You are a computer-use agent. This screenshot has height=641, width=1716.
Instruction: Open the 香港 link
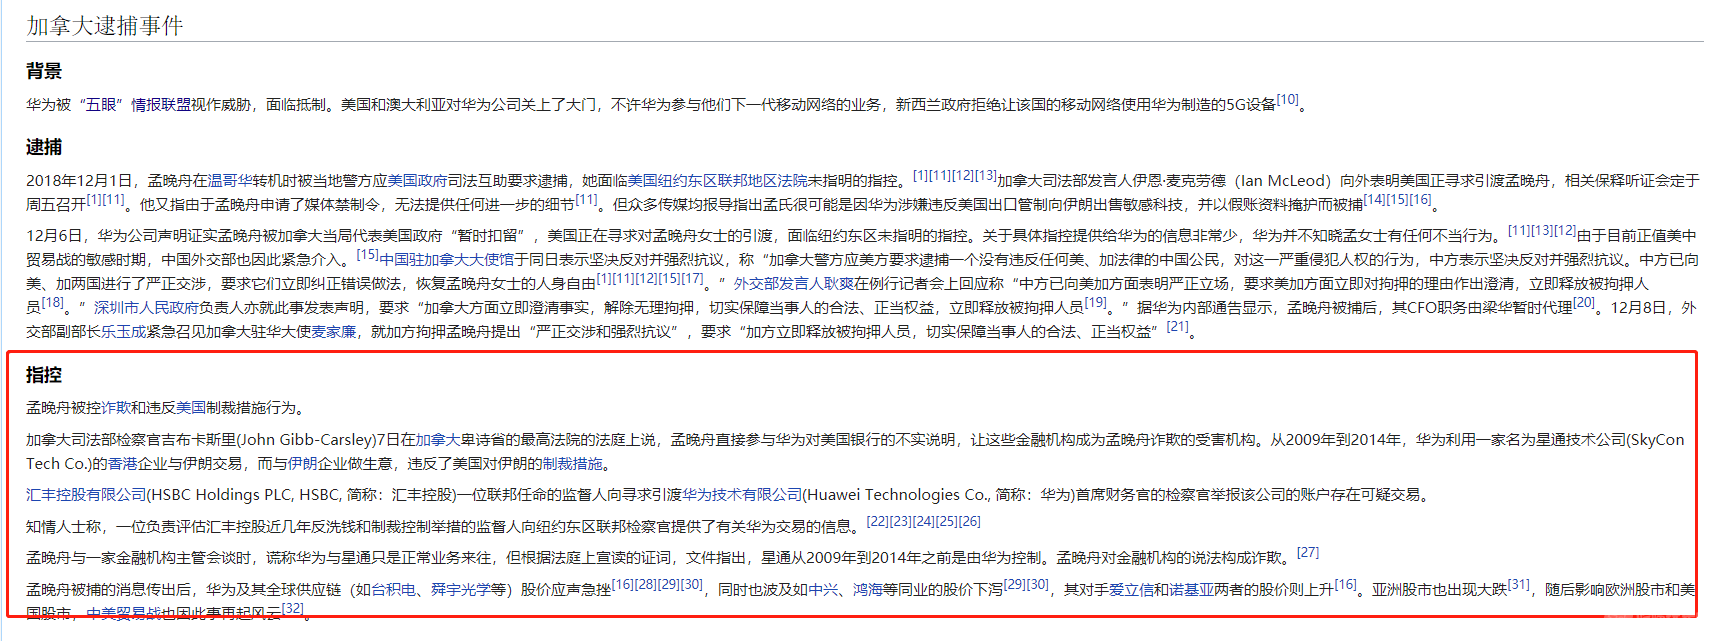click(x=123, y=464)
